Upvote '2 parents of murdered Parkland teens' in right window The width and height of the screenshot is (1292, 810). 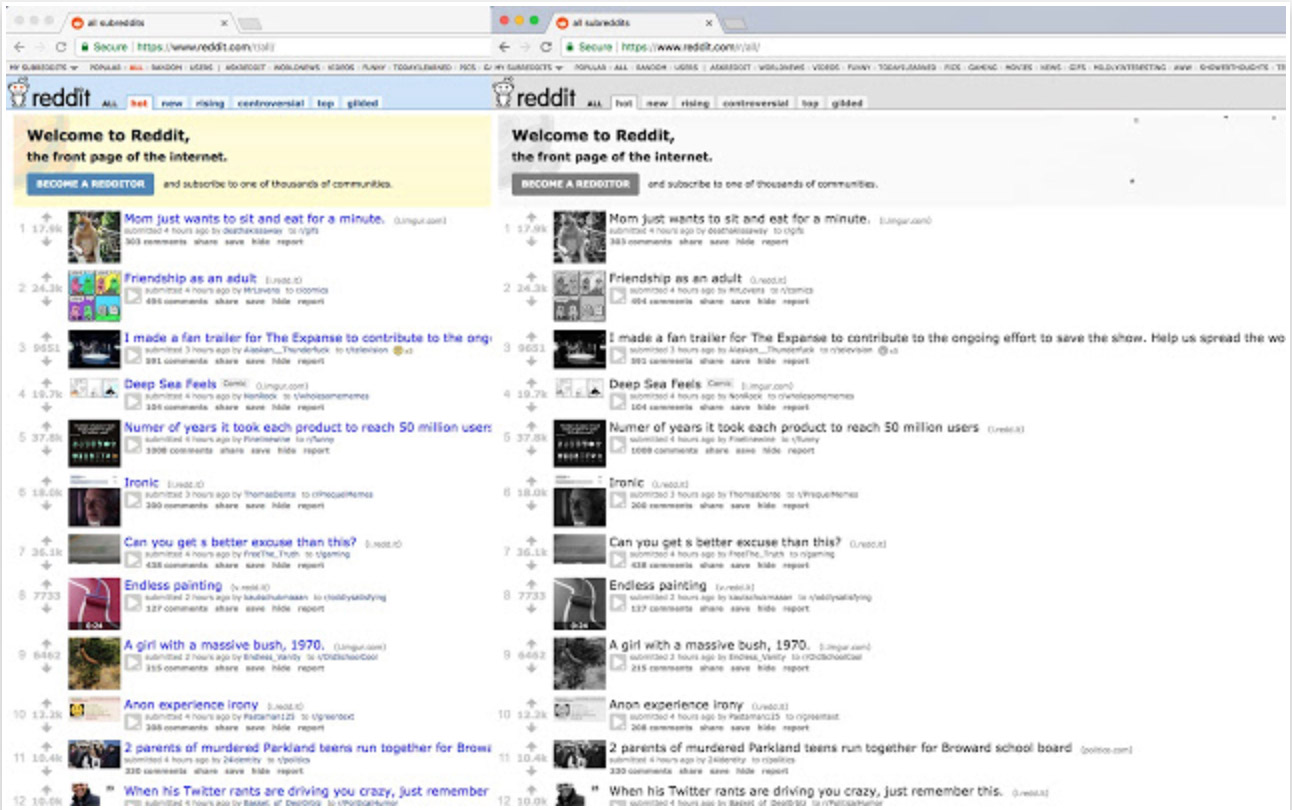pyautogui.click(x=531, y=746)
